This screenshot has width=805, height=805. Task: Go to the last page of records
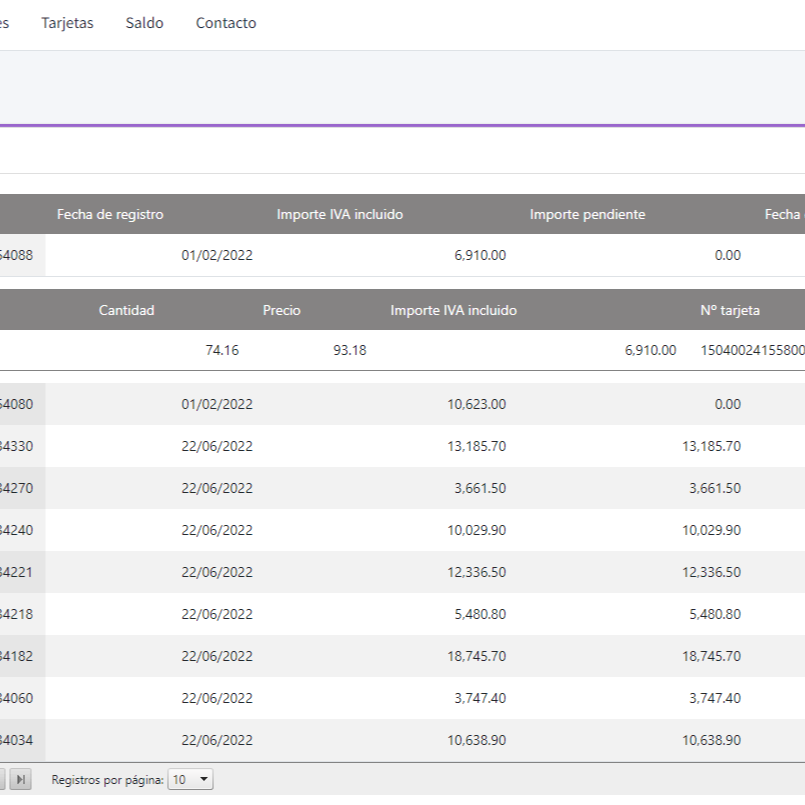point(22,779)
